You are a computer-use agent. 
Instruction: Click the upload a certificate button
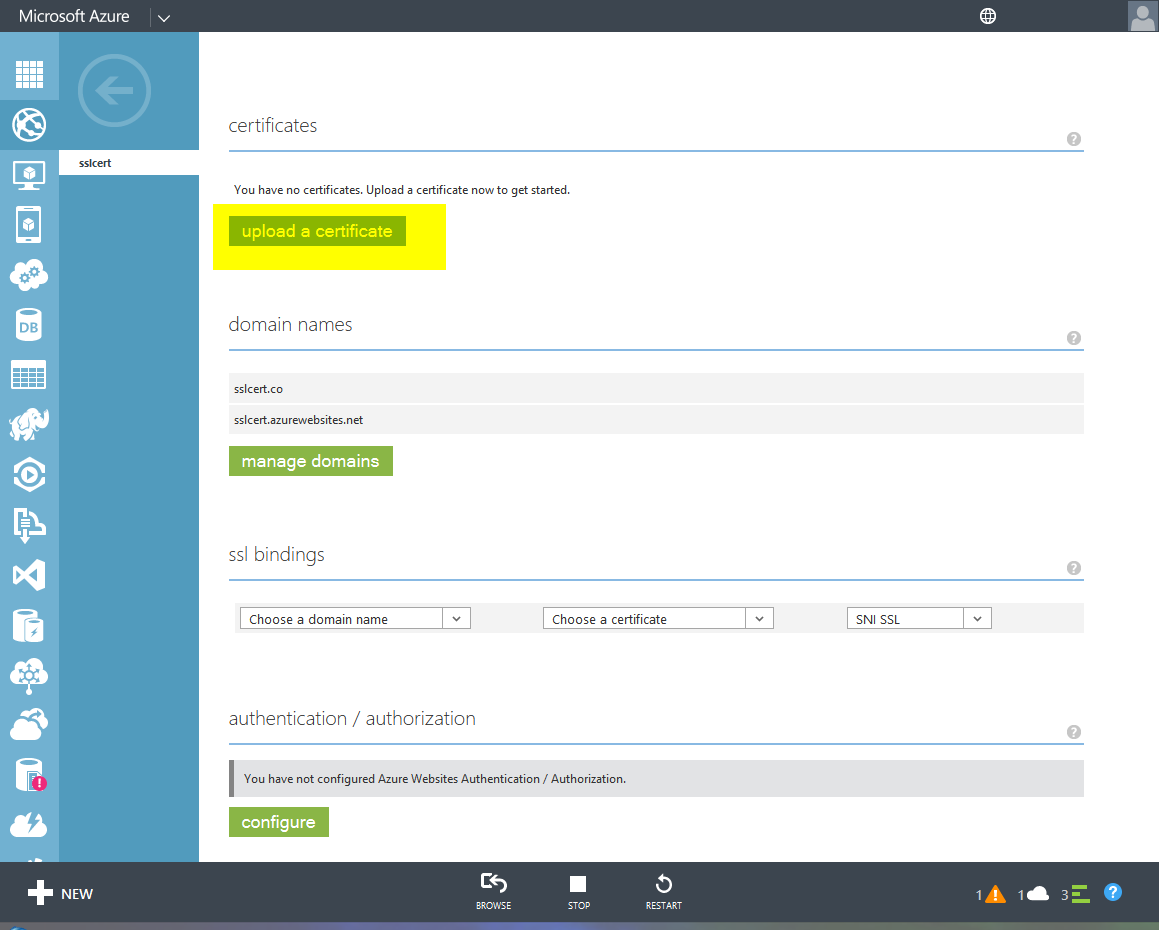coord(317,231)
